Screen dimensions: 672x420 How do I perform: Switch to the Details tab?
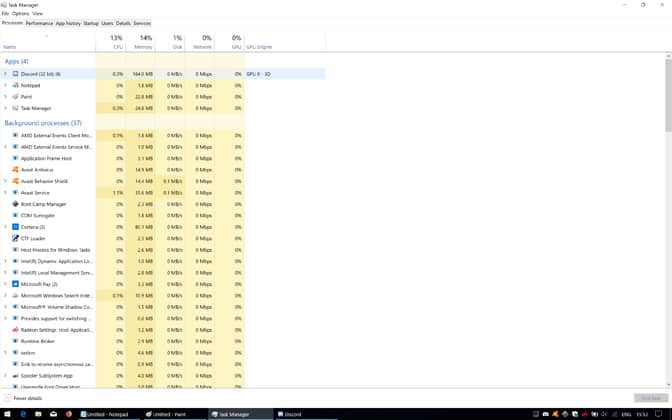point(123,23)
